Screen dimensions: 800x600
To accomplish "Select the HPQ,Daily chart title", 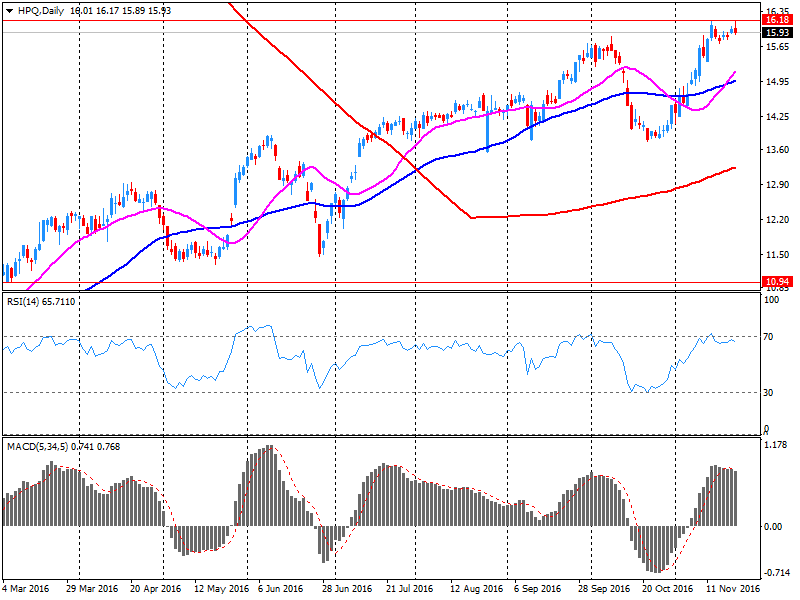I will 41,11.
